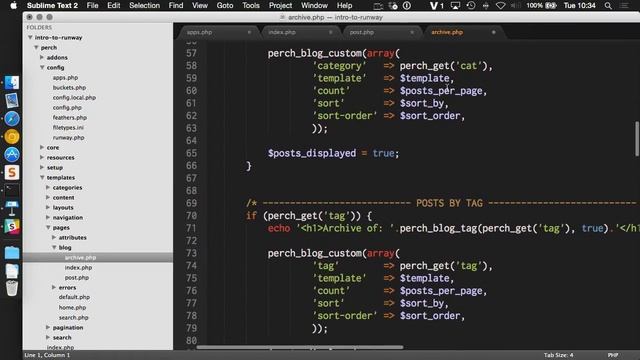The width and height of the screenshot is (640, 360).
Task: Click the Sublime Text dock icon
Action: coord(12,172)
